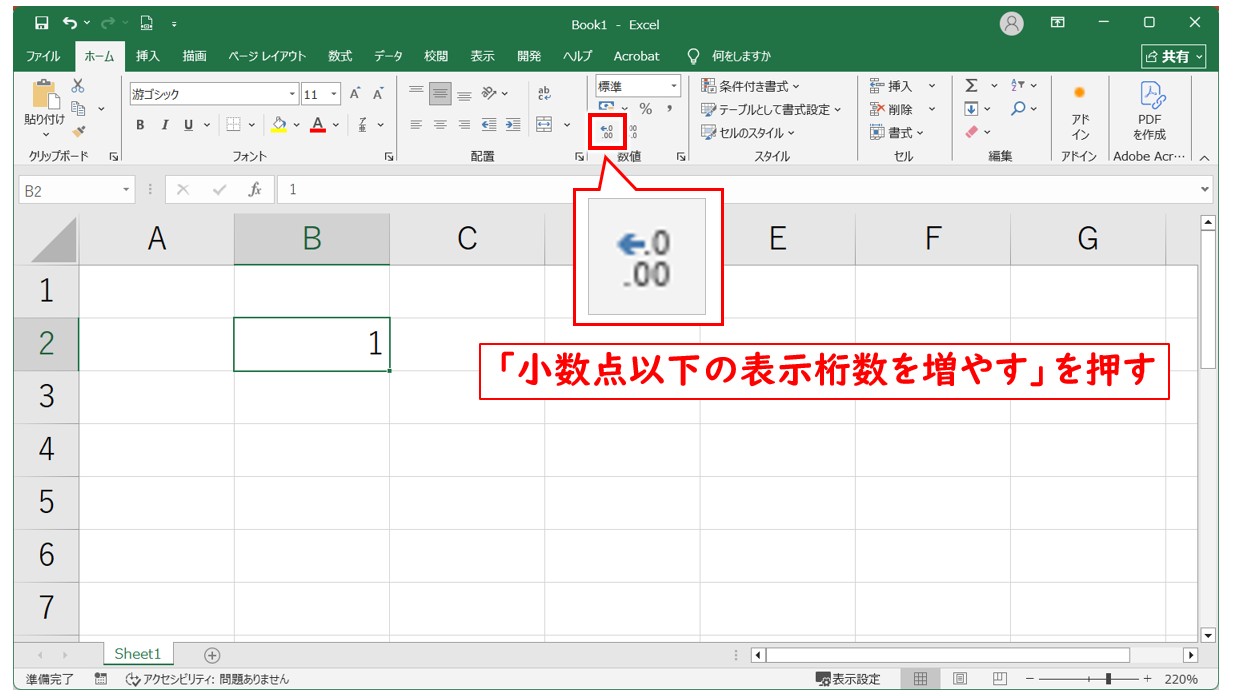Toggle align right
The height and width of the screenshot is (698, 1233).
pos(464,125)
